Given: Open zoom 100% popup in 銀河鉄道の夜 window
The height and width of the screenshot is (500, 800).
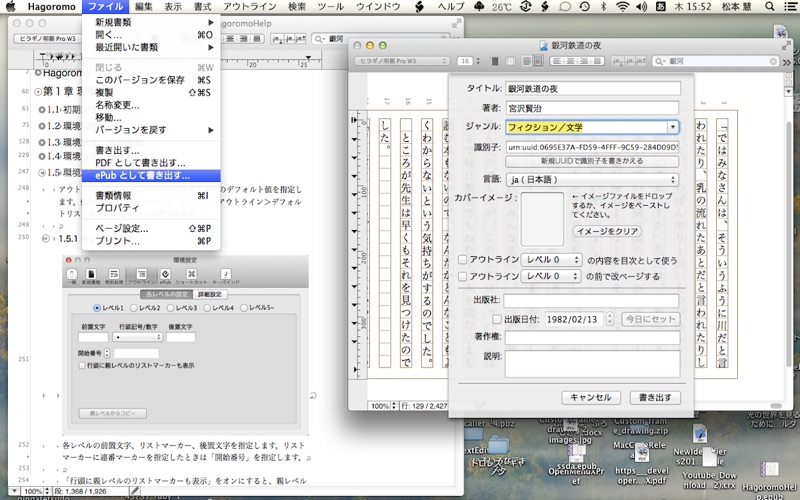Looking at the screenshot, I should [x=383, y=406].
